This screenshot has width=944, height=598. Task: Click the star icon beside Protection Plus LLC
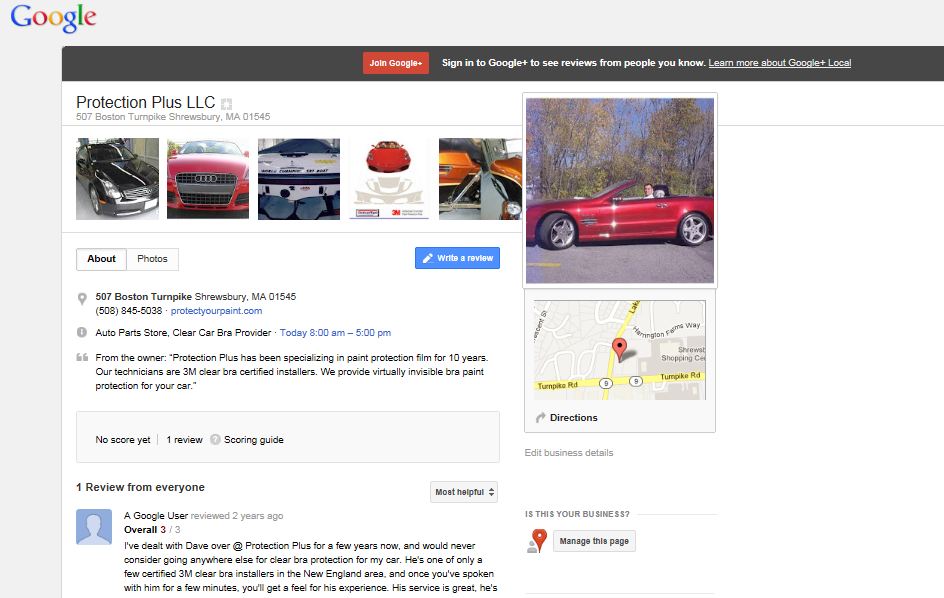pyautogui.click(x=226, y=104)
